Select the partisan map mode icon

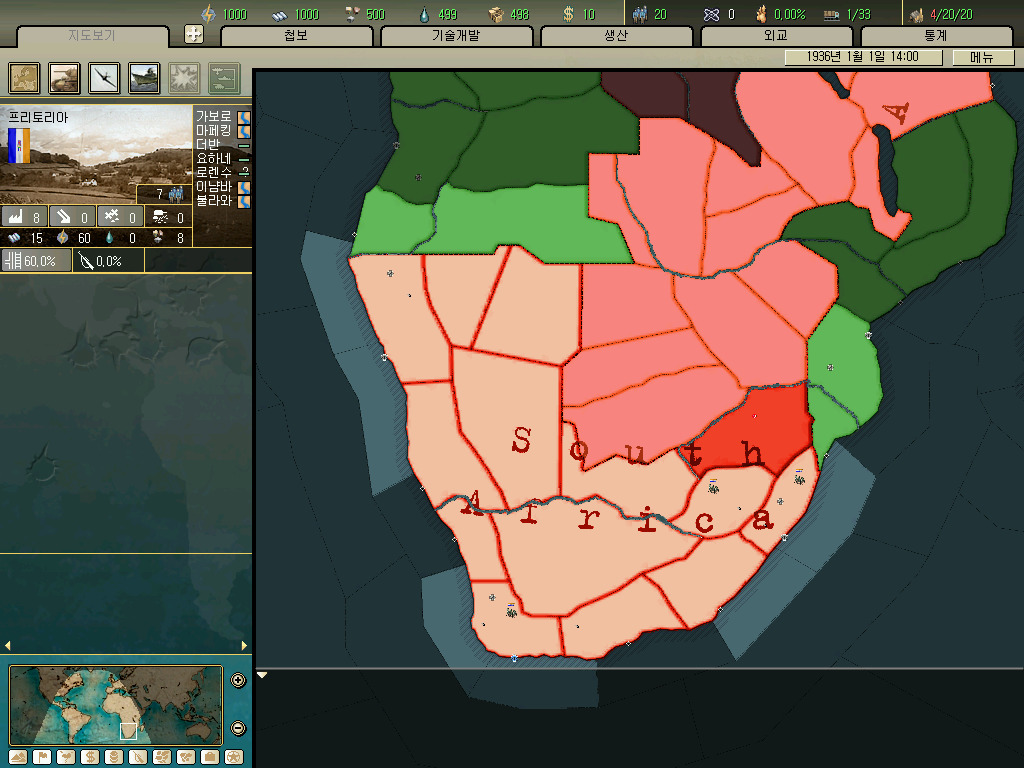pos(138,757)
